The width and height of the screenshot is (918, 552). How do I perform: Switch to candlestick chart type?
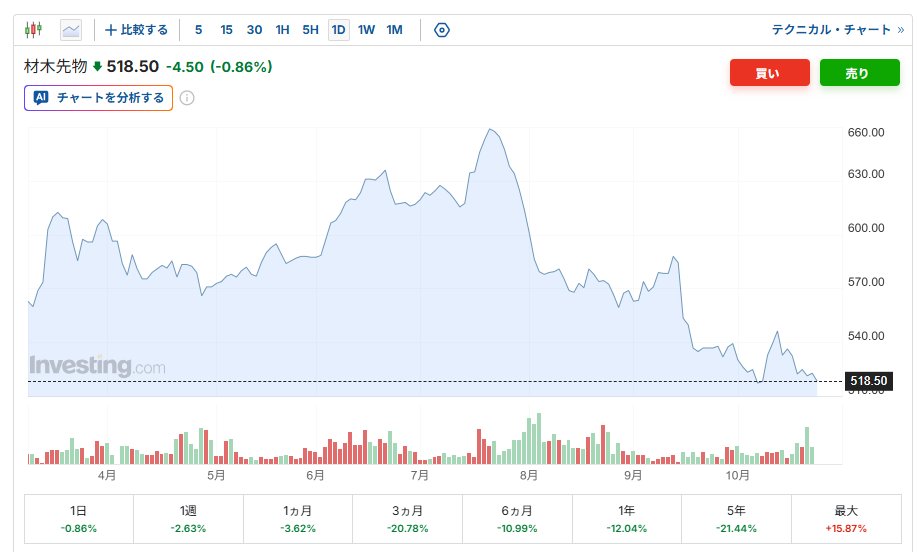[33, 29]
